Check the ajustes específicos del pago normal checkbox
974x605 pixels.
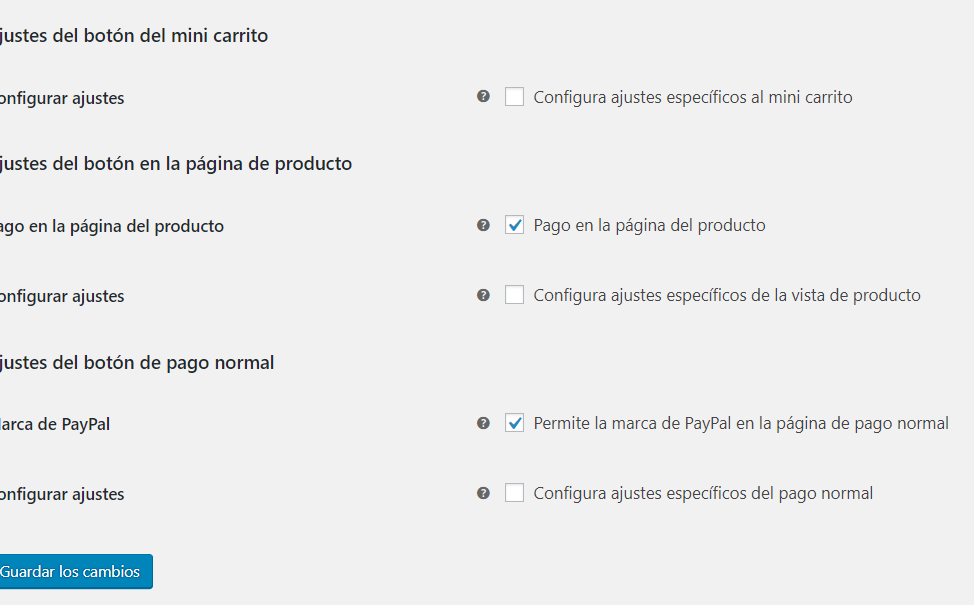click(x=514, y=493)
